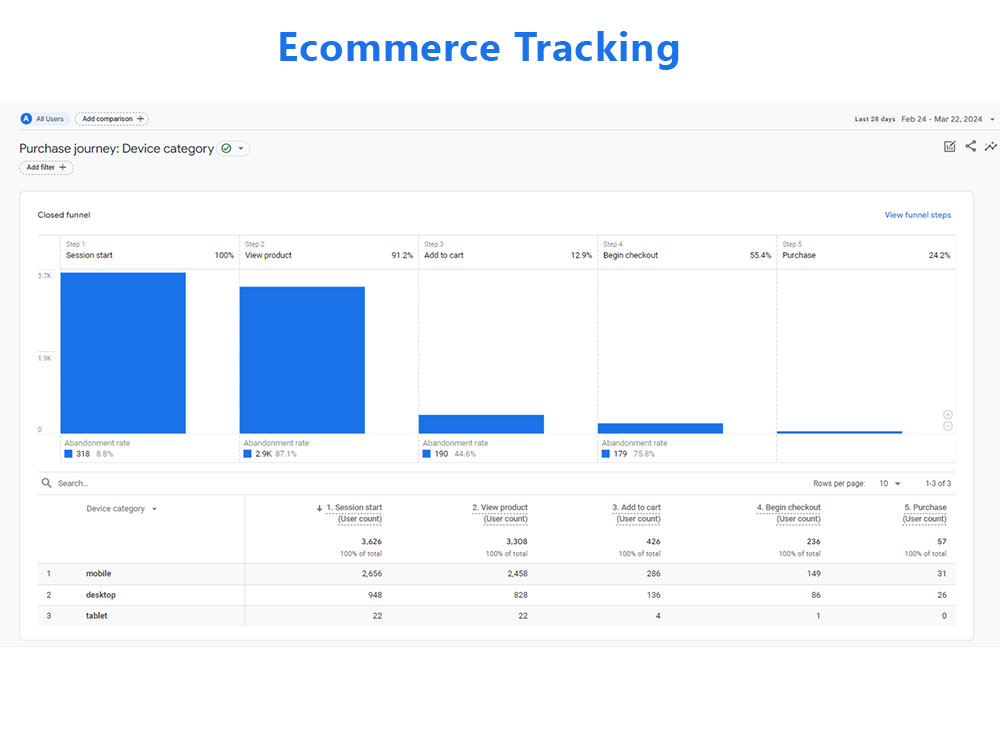Click mobile purchase value 31

942,574
